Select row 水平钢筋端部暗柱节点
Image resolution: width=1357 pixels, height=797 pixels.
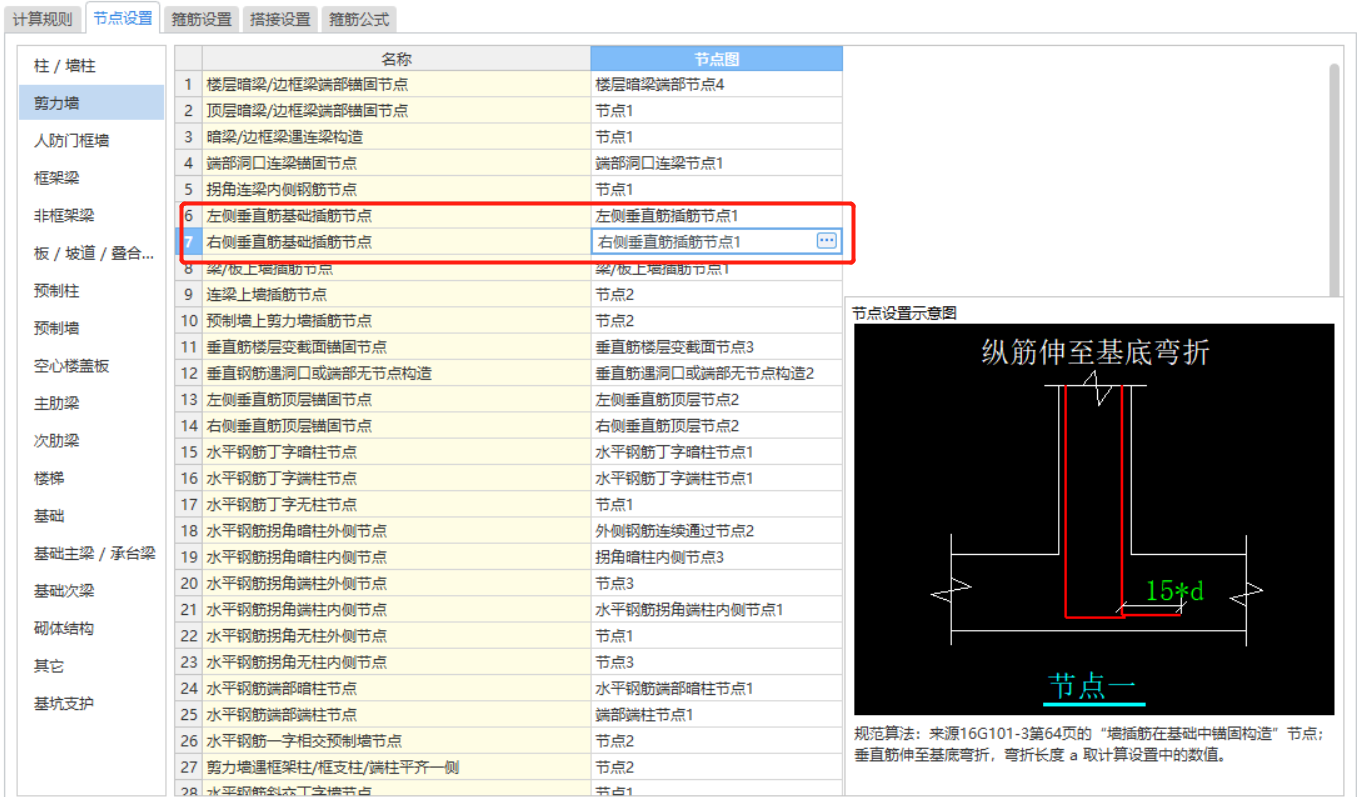[x=396, y=688]
